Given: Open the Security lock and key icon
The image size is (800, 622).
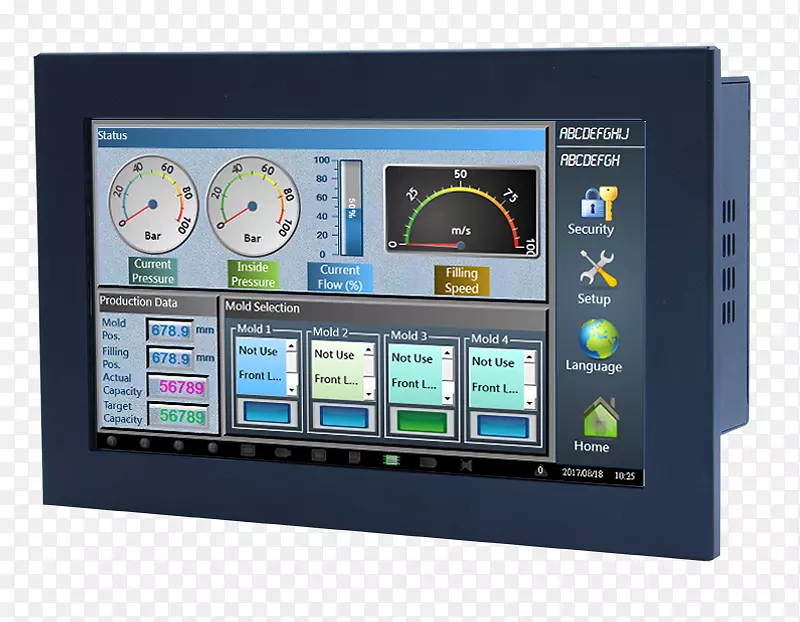Looking at the screenshot, I should [598, 203].
